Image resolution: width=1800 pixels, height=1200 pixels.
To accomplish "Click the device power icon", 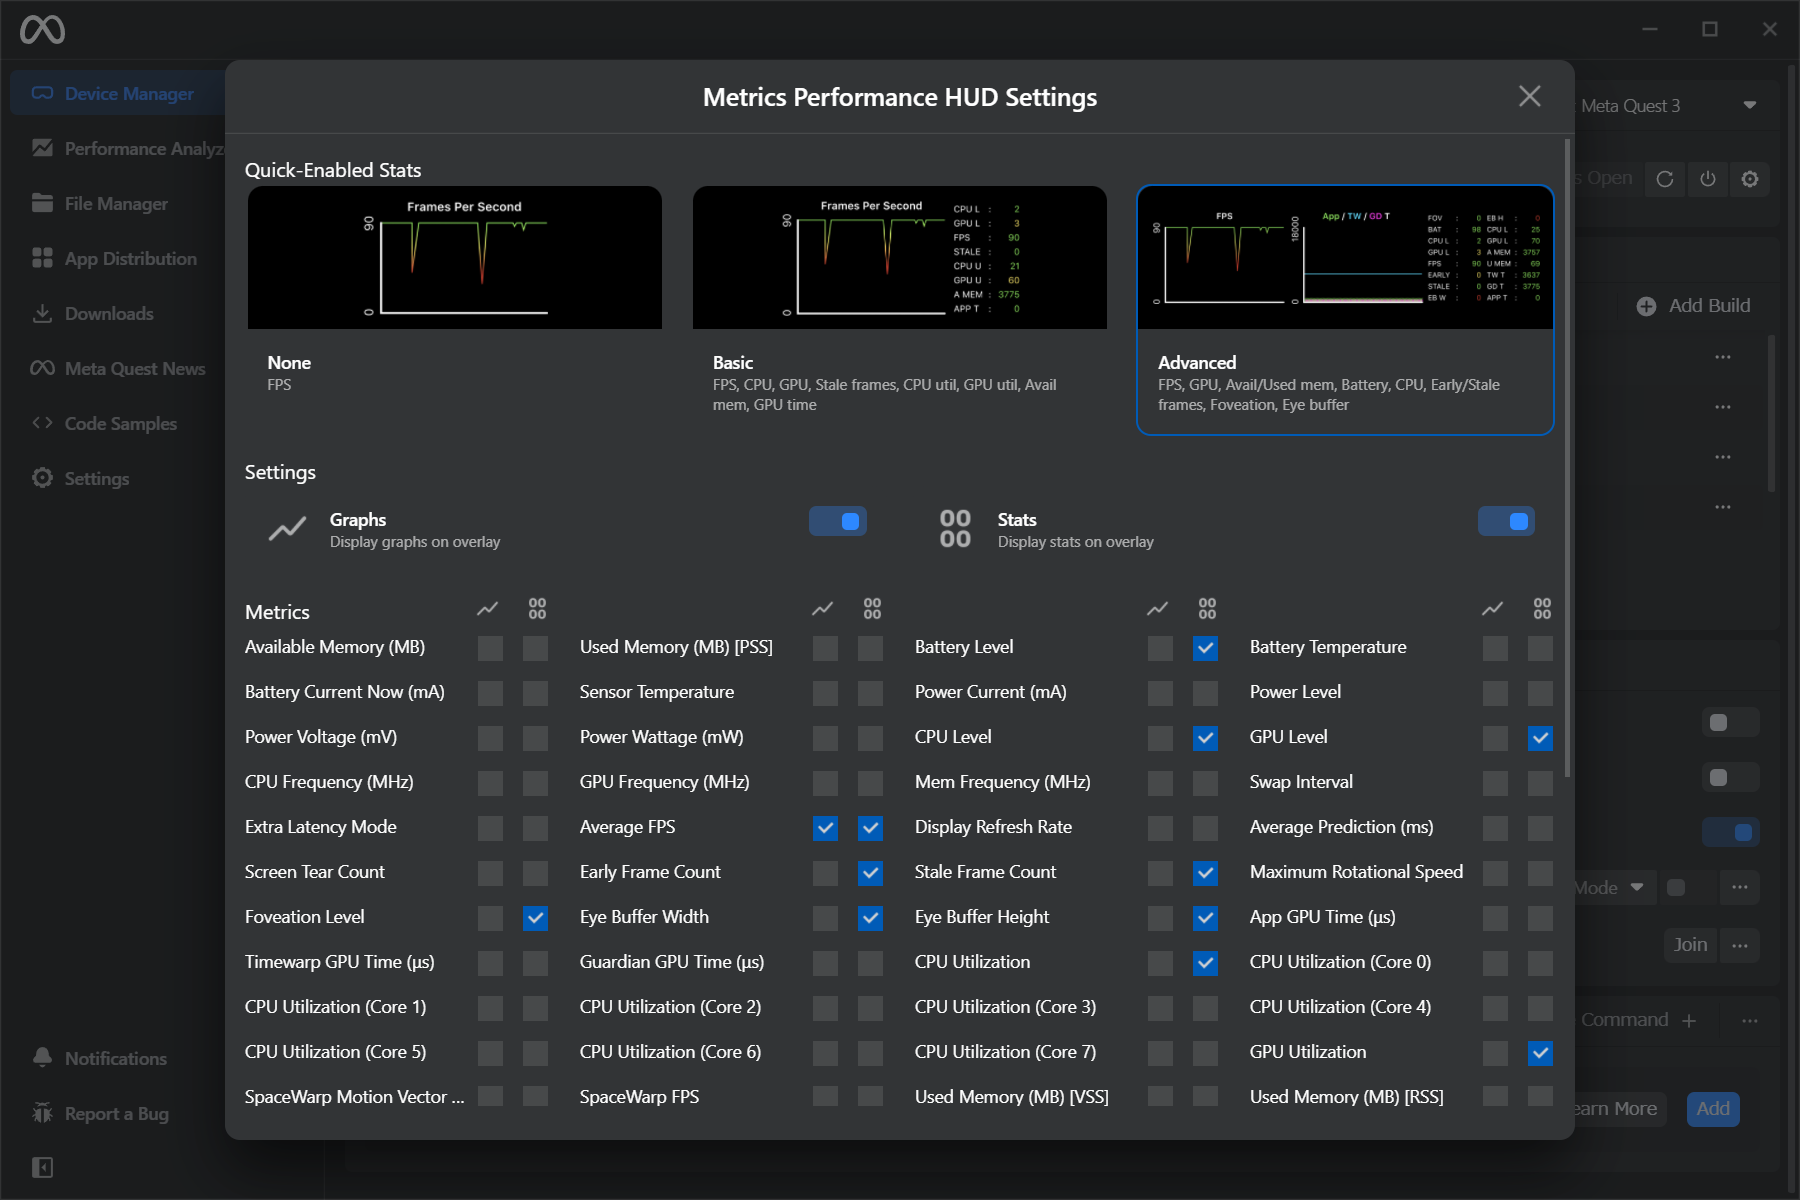I will point(1708,179).
